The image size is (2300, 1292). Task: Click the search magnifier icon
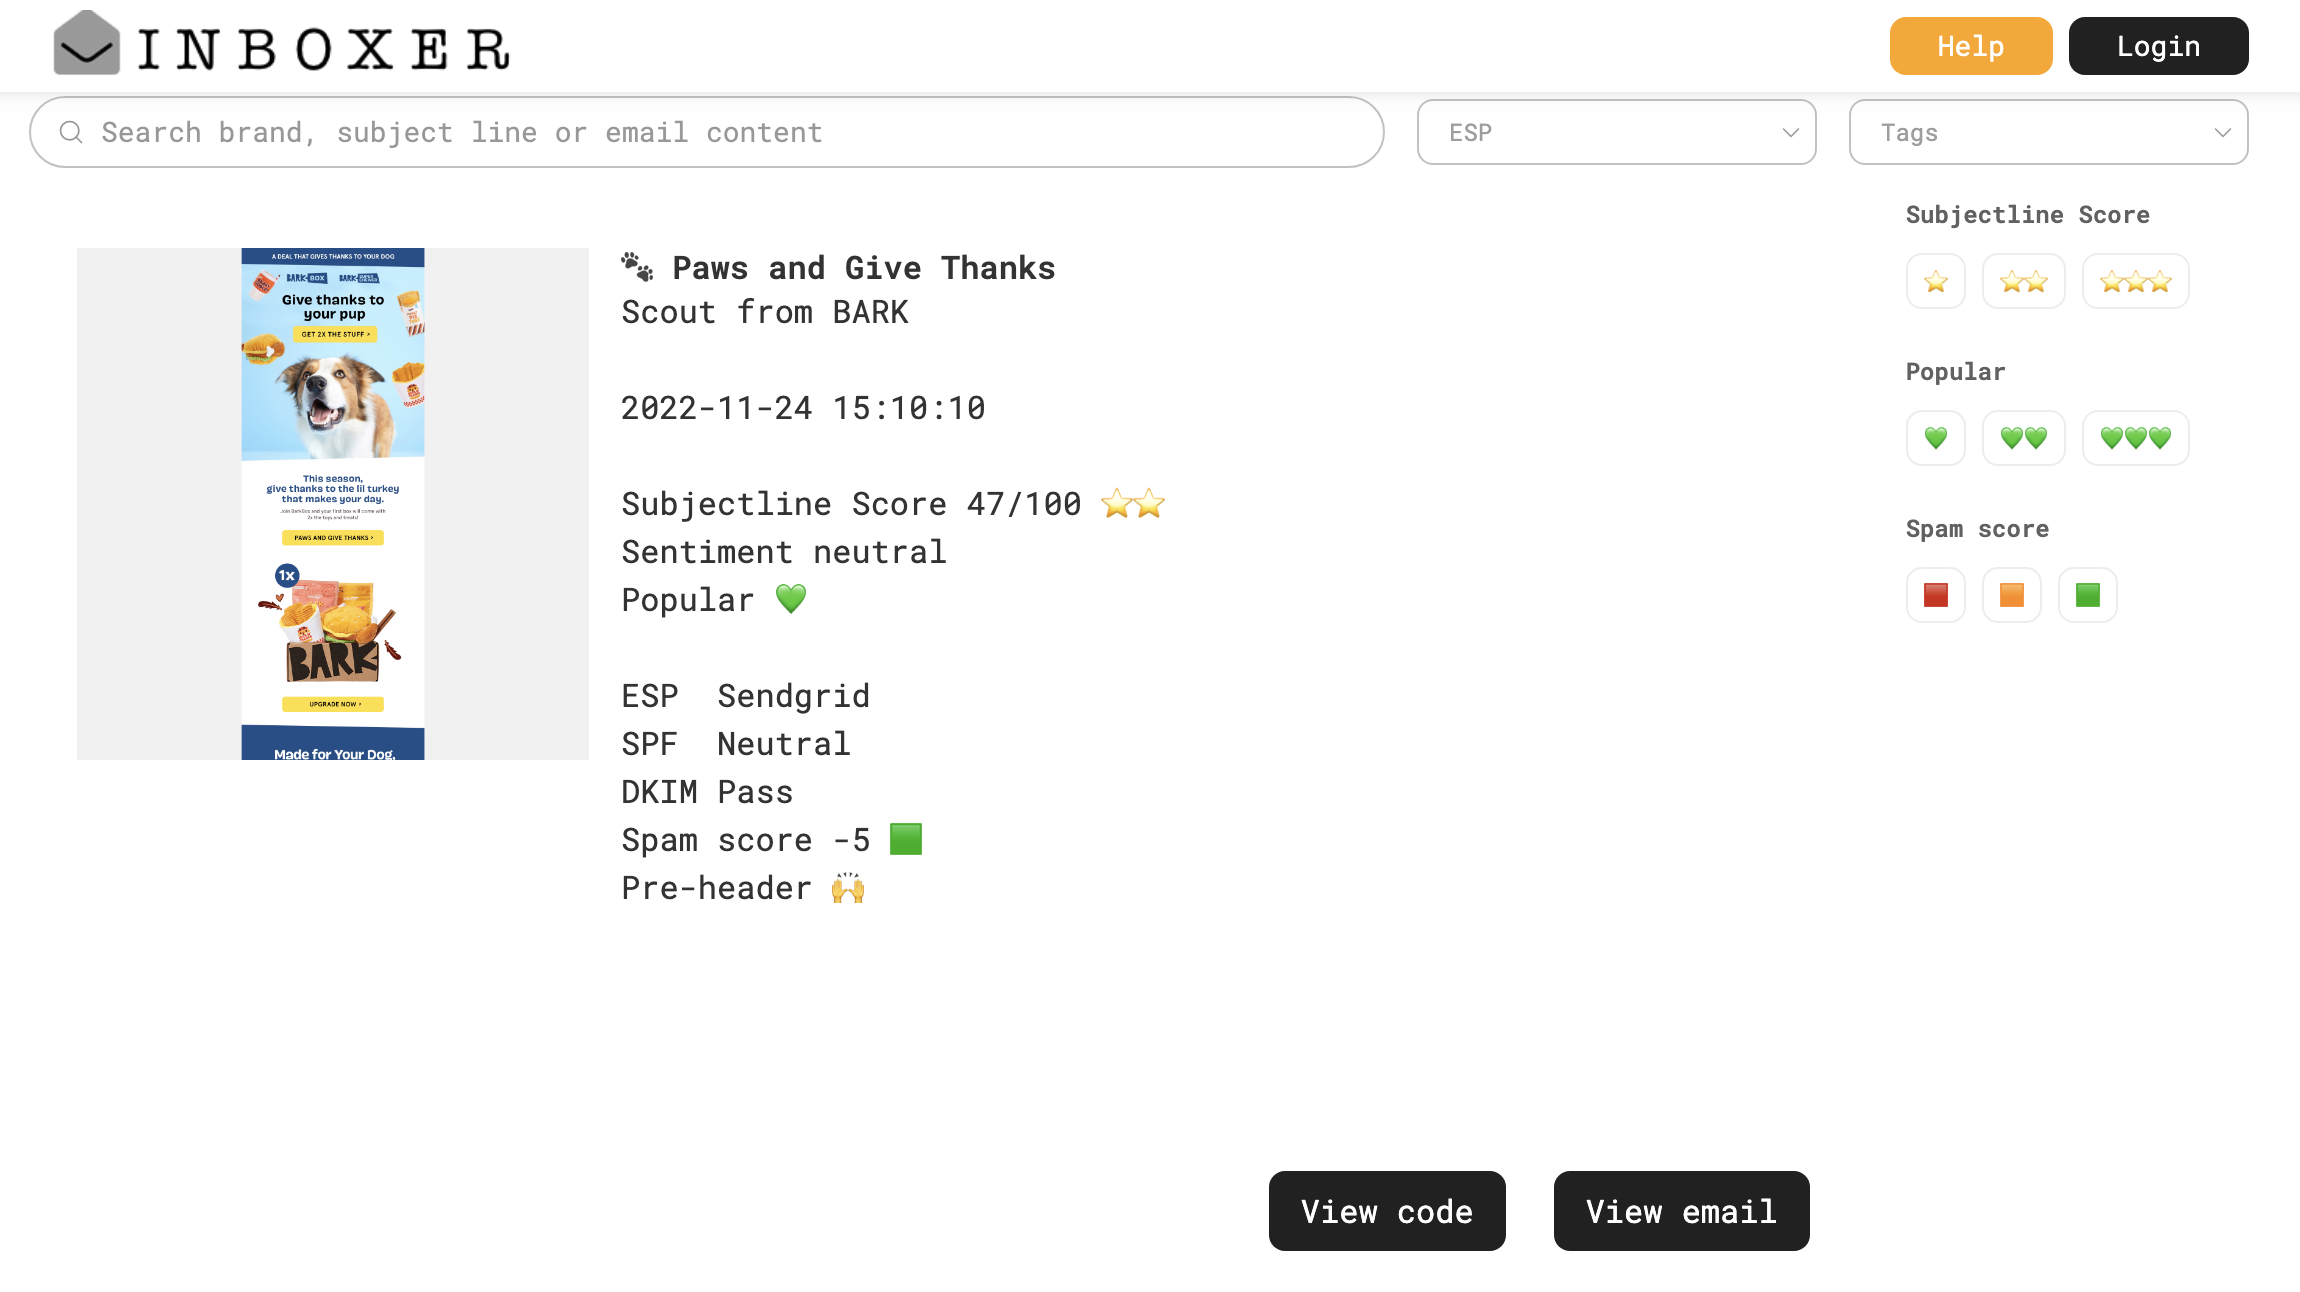click(x=71, y=132)
